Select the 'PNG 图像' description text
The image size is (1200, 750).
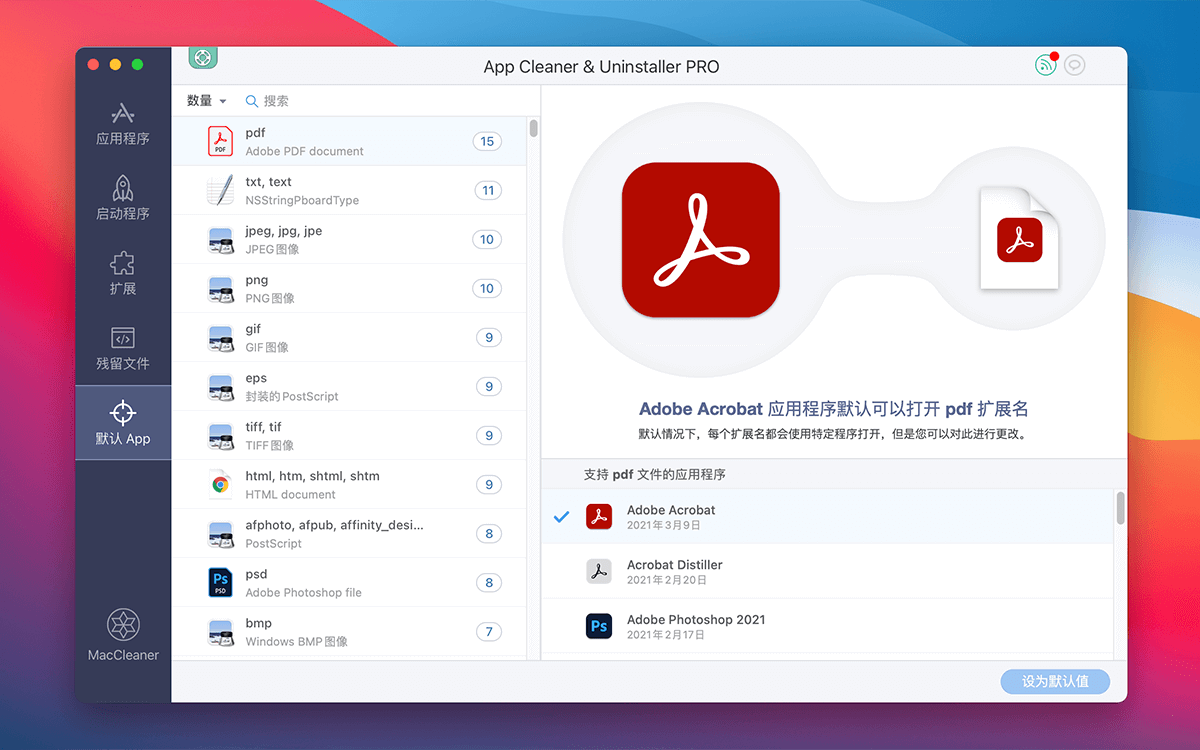[x=270, y=298]
